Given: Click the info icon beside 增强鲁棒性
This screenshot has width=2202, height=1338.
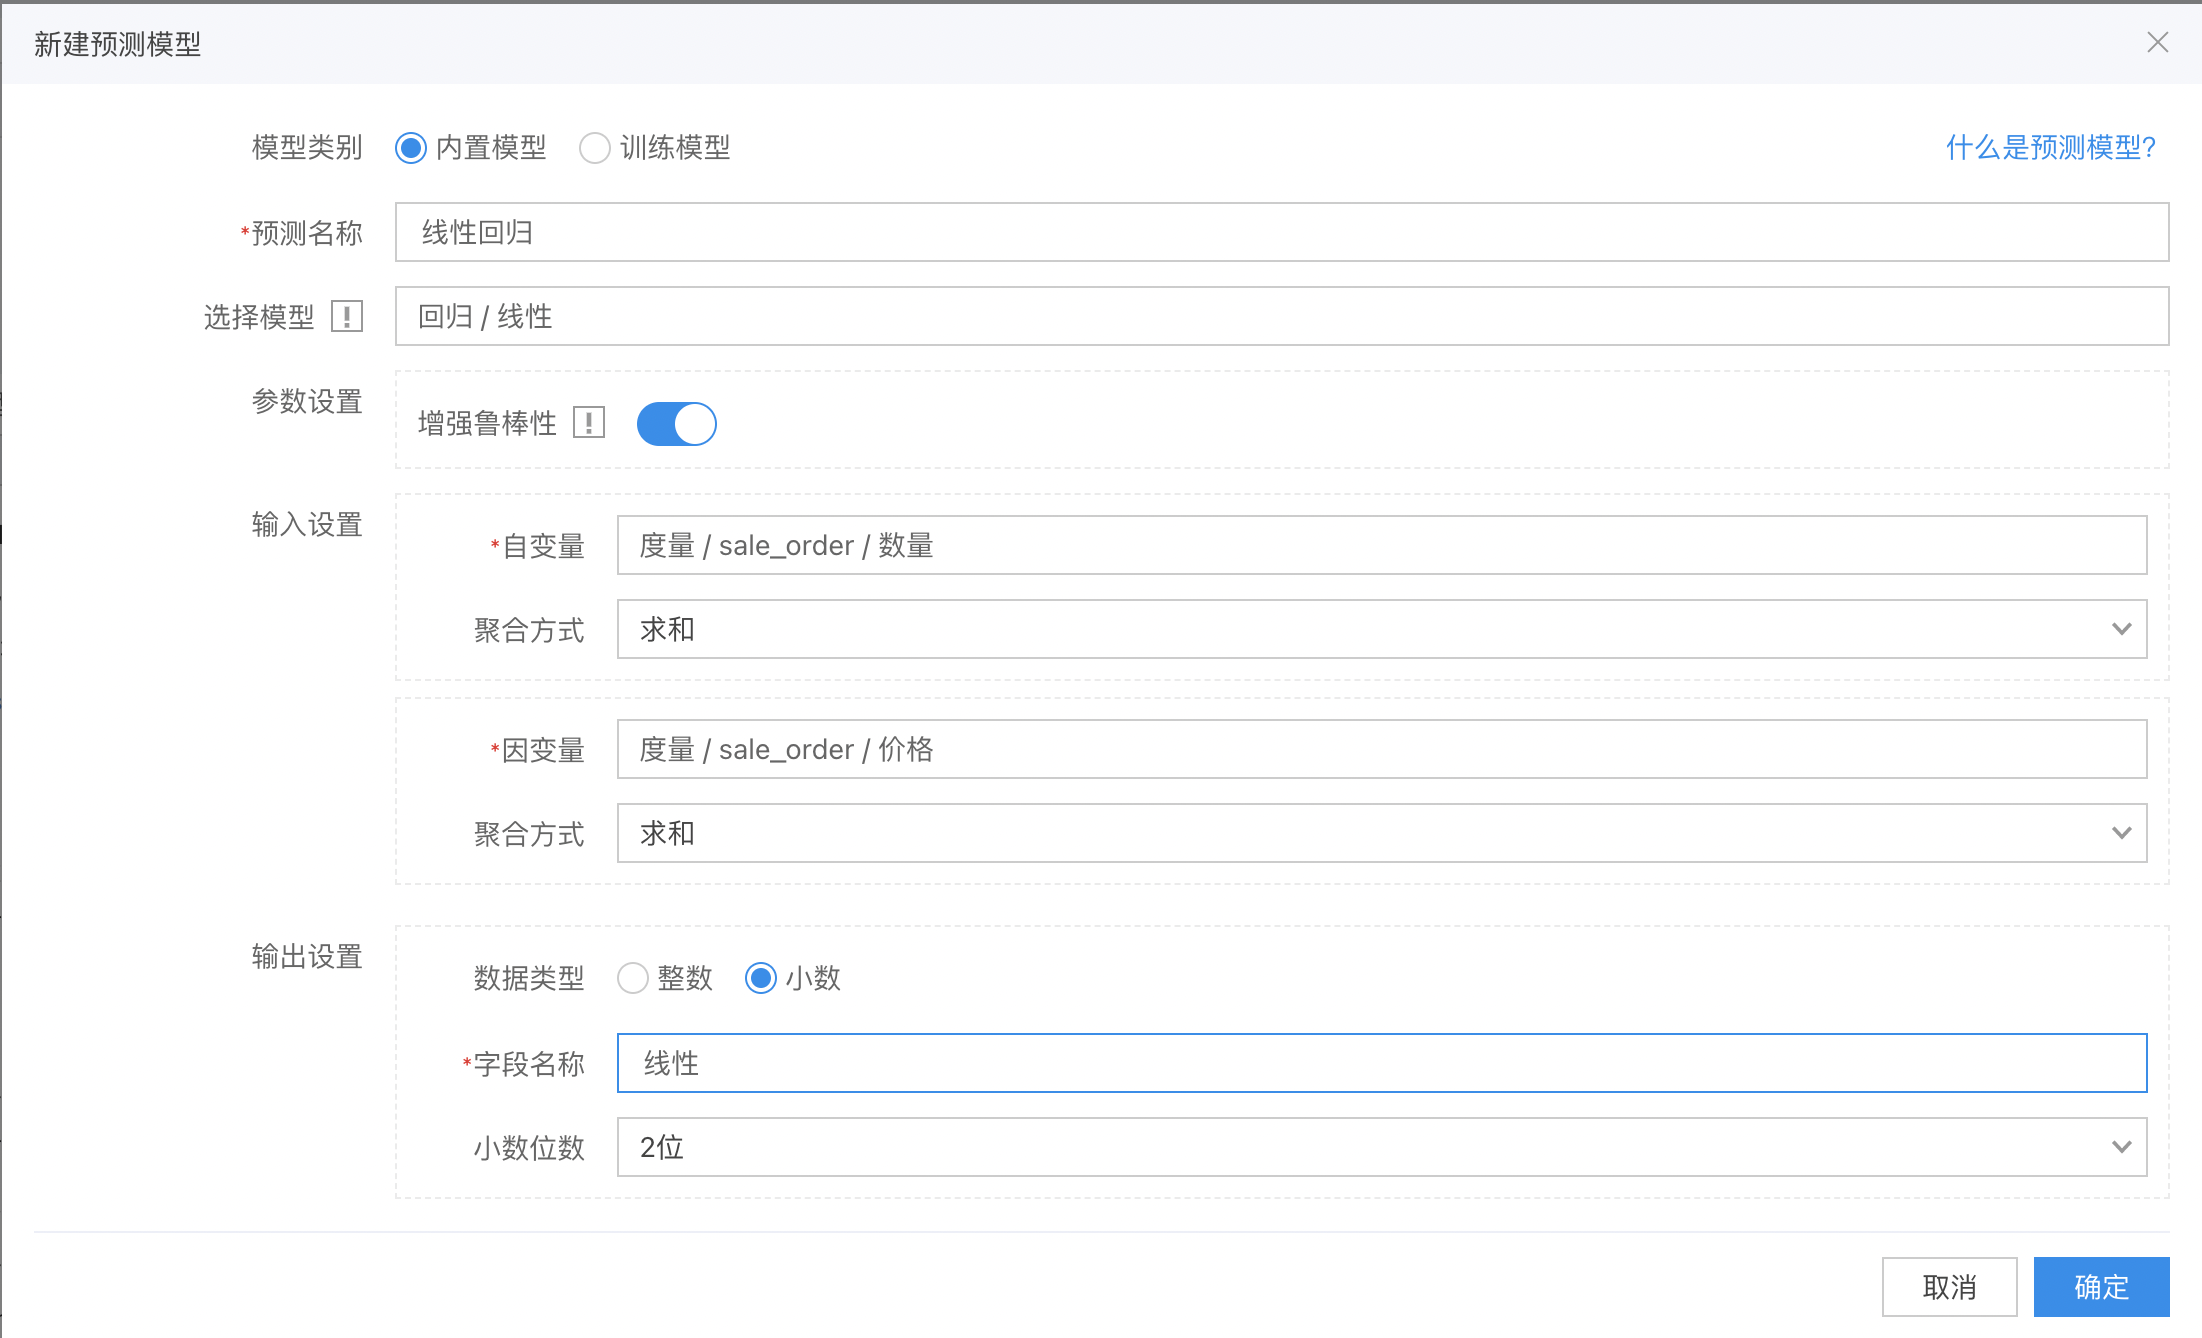Looking at the screenshot, I should pyautogui.click(x=589, y=423).
